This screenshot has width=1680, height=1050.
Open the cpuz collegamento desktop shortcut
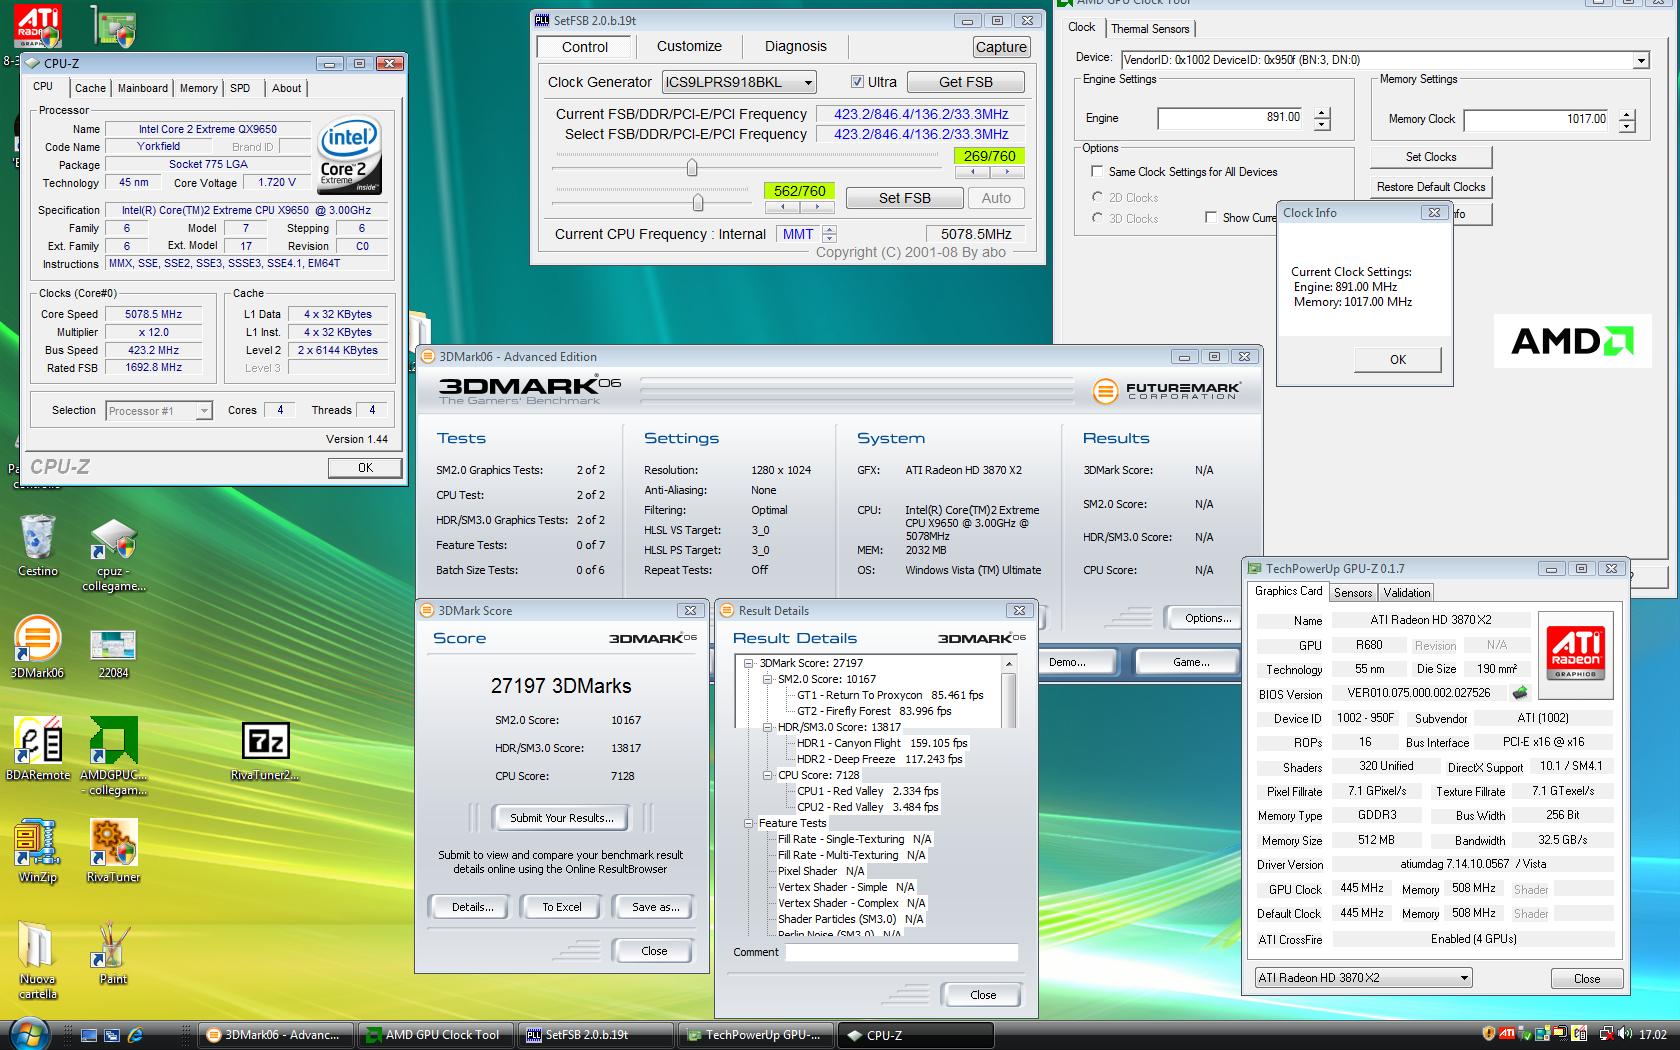click(x=113, y=555)
